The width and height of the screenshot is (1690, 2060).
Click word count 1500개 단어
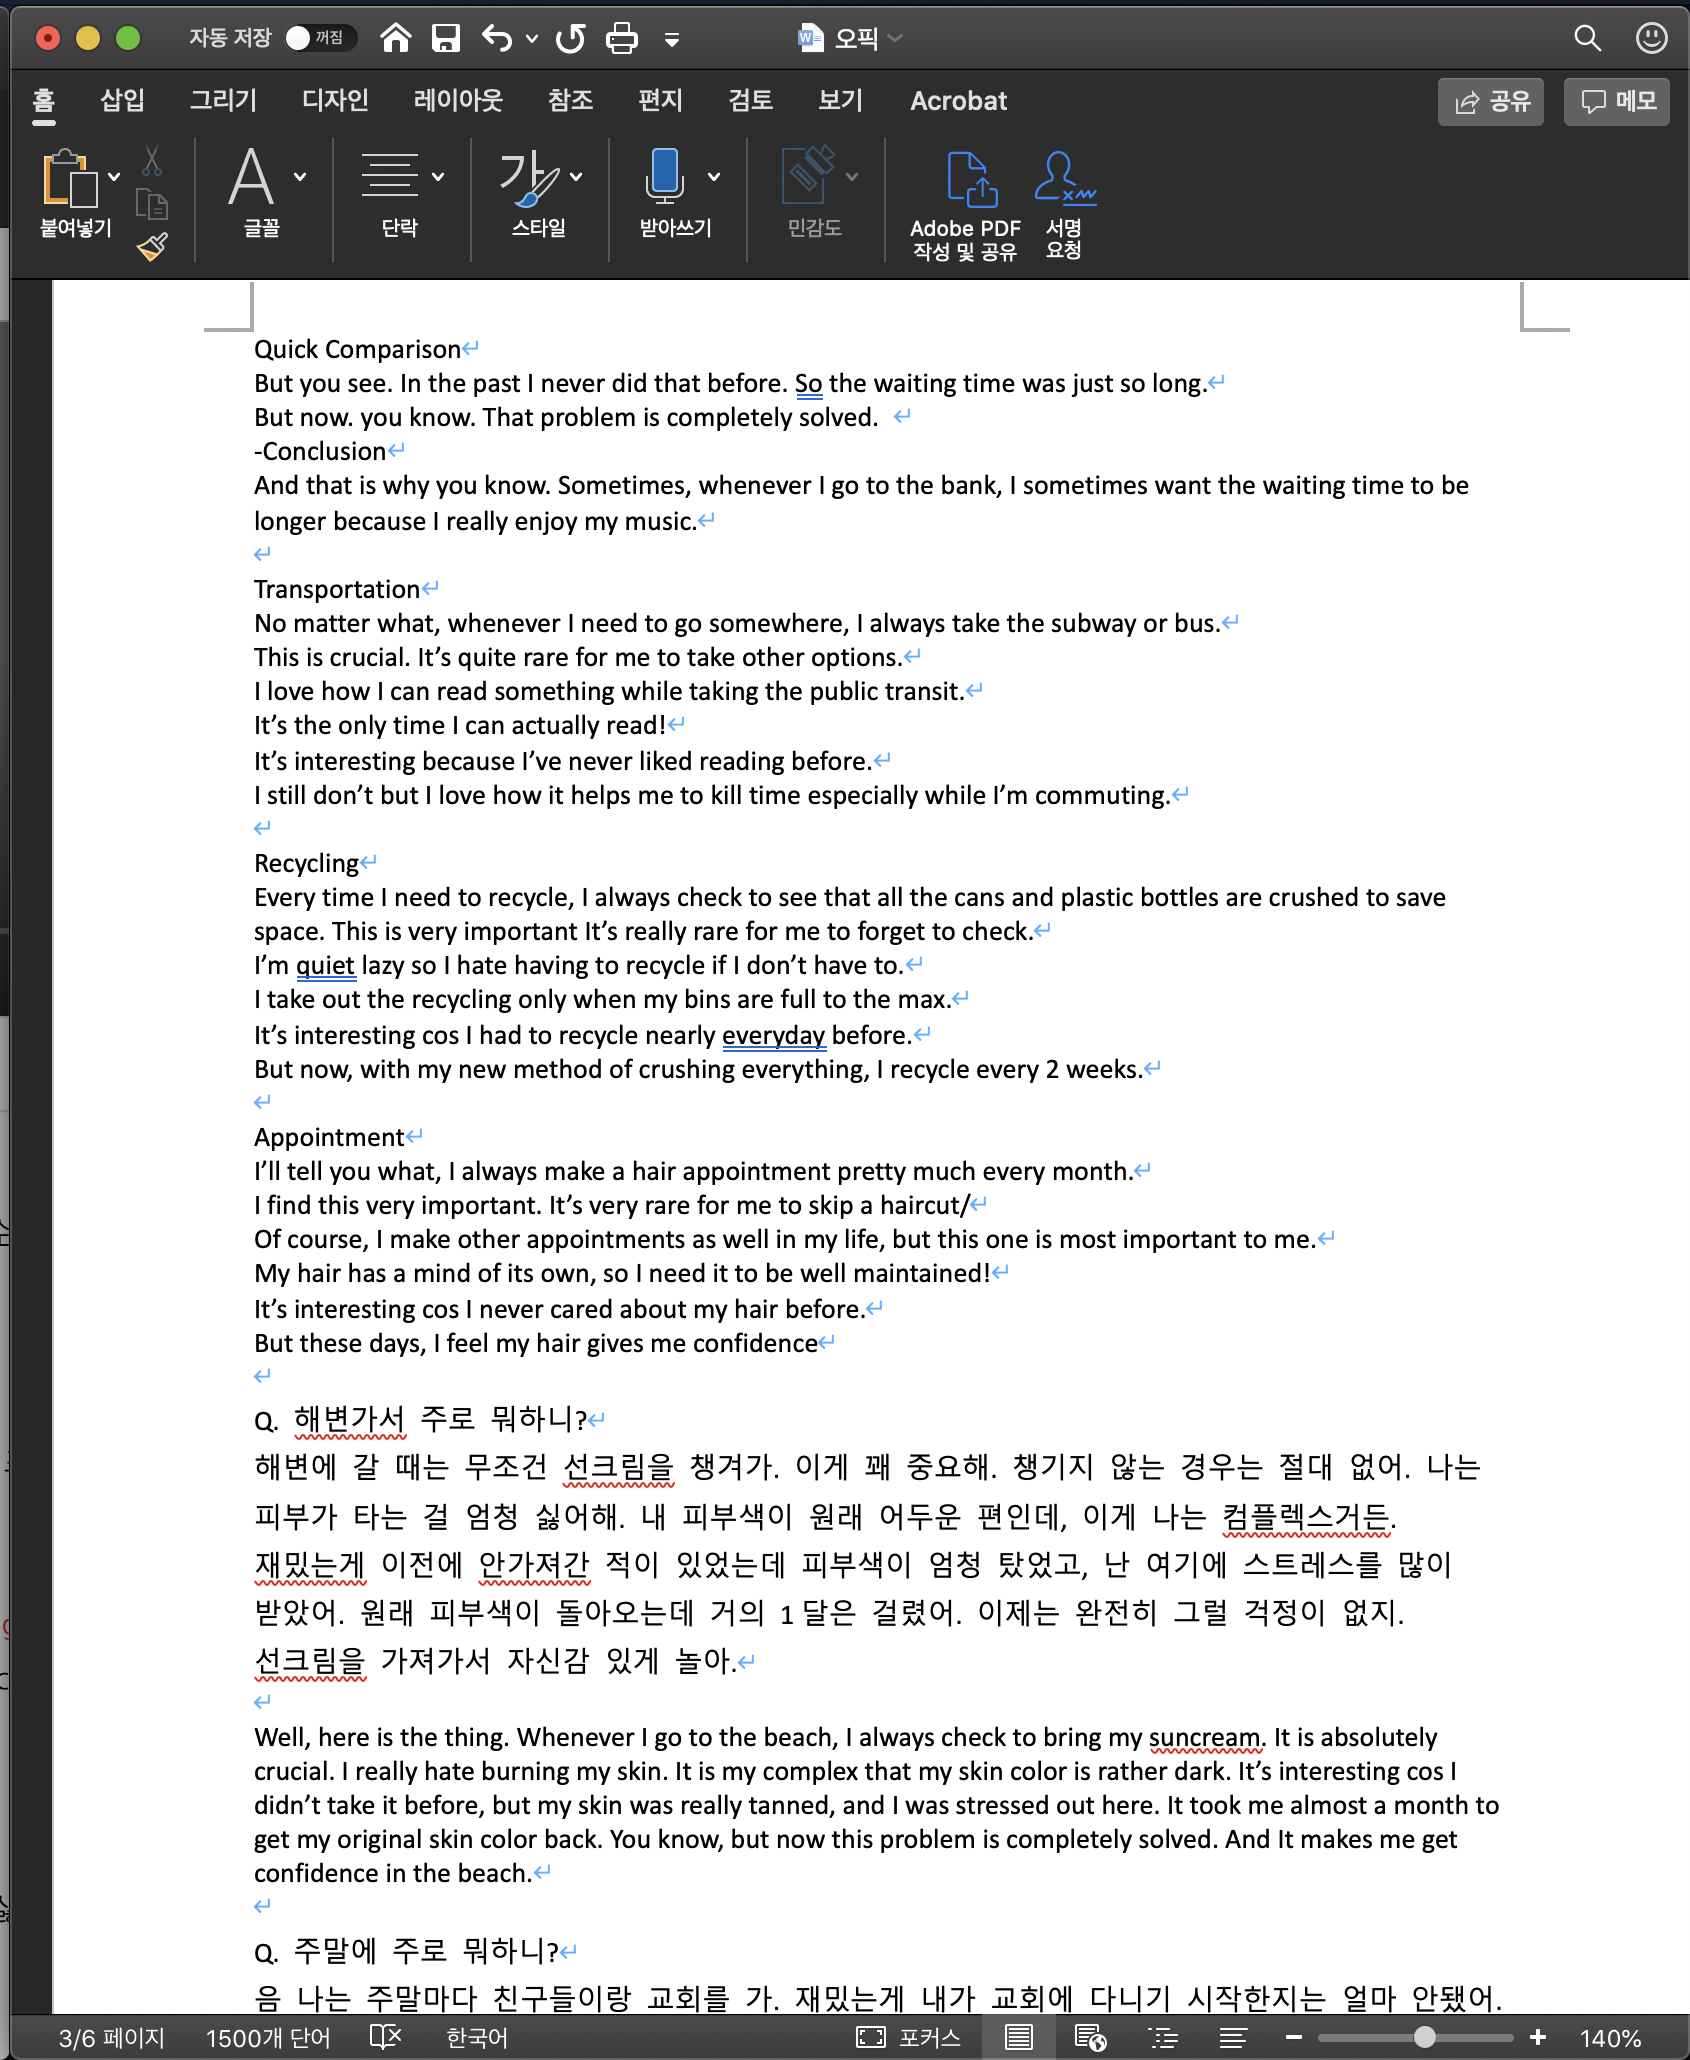268,2037
